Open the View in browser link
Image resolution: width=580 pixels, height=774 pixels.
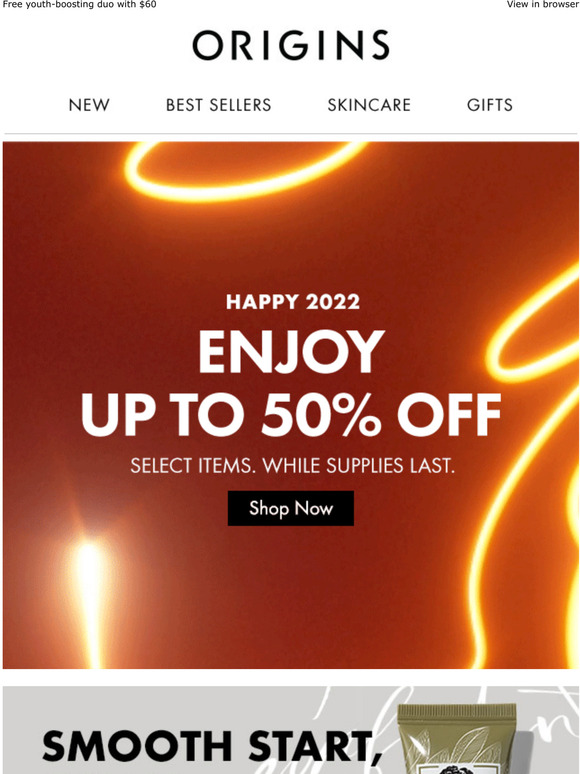(542, 4)
